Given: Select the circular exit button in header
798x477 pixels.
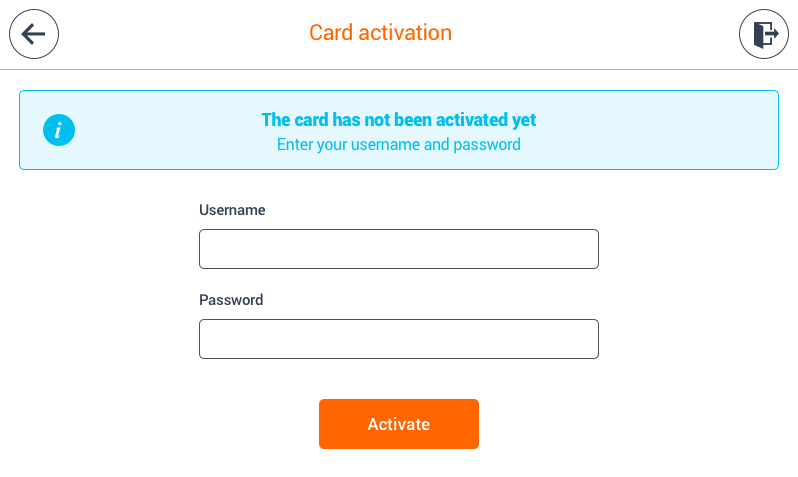Looking at the screenshot, I should [x=764, y=34].
